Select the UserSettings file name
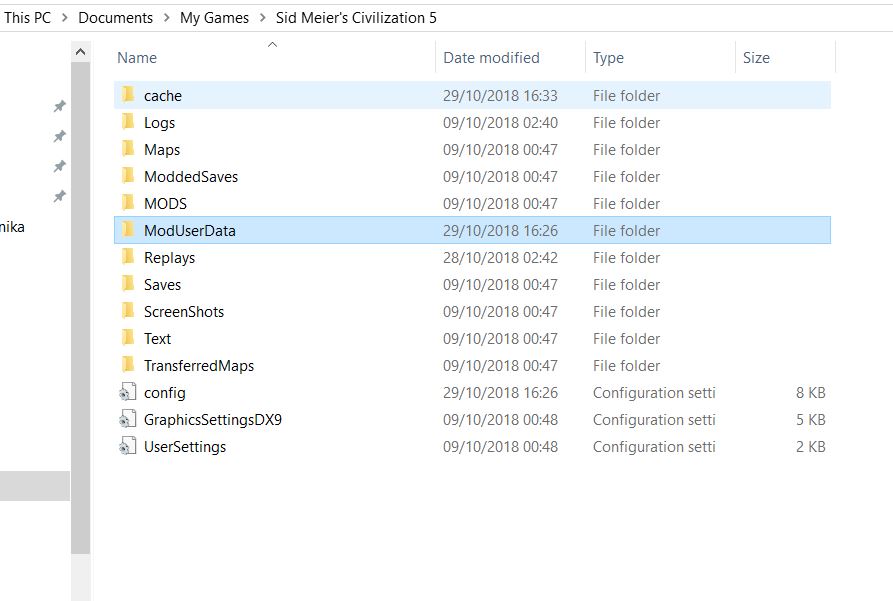 tap(185, 447)
